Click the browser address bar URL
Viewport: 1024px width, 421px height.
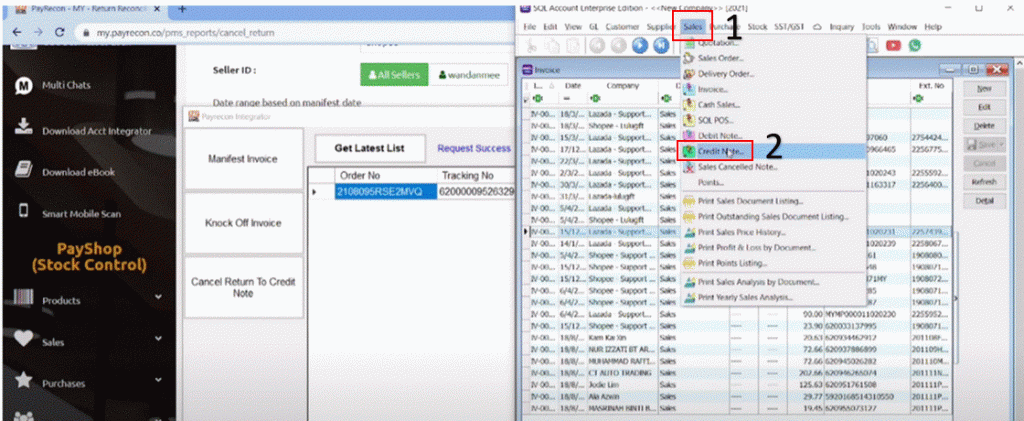click(186, 33)
